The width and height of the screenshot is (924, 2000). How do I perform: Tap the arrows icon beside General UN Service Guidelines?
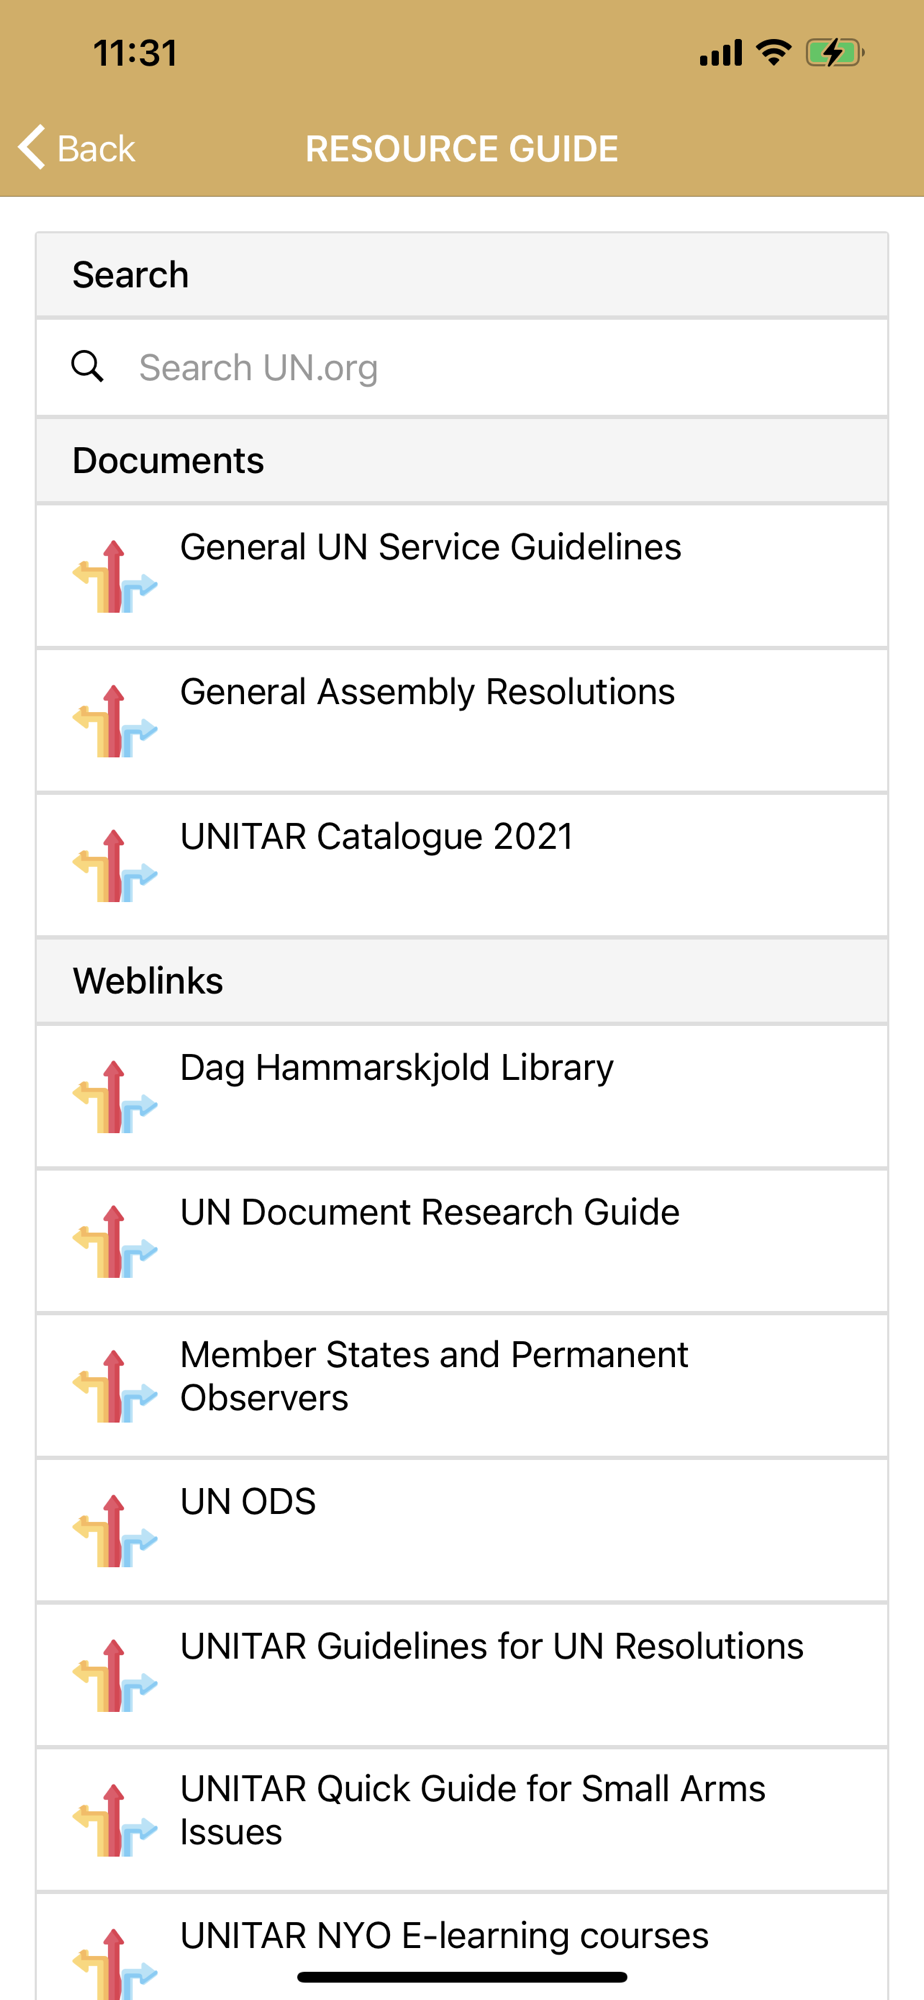pyautogui.click(x=115, y=577)
